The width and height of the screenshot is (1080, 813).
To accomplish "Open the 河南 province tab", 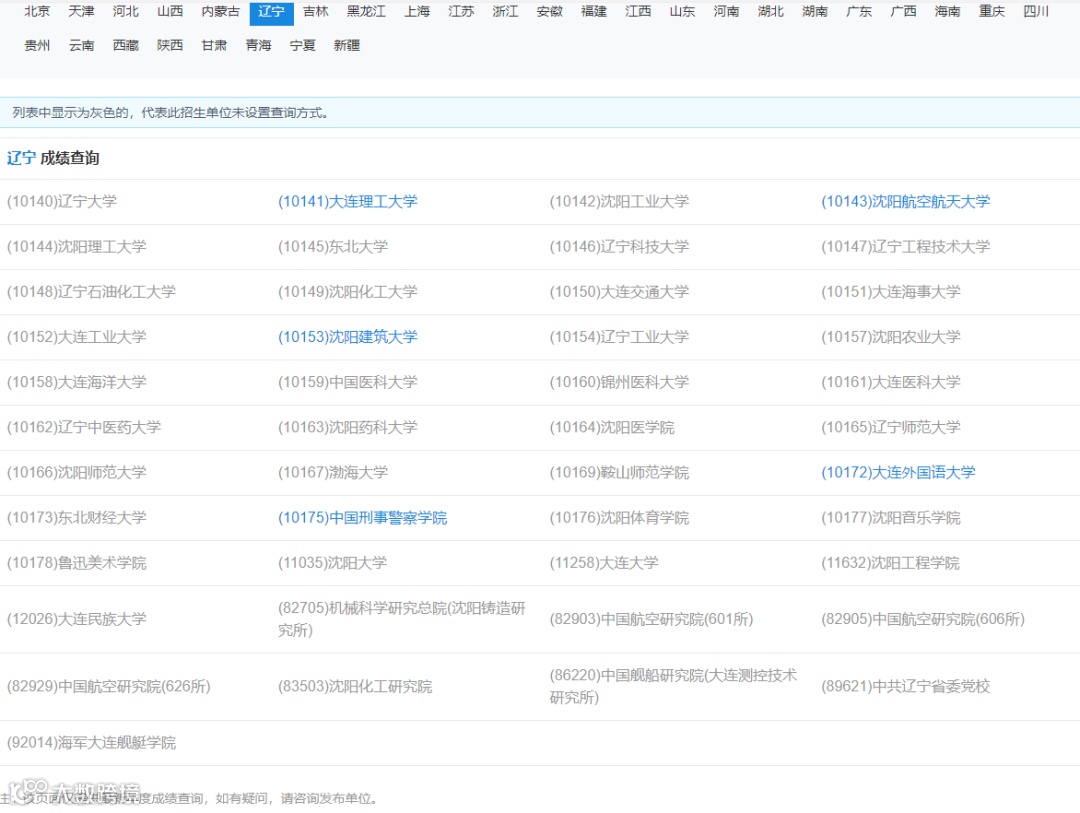I will click(726, 12).
